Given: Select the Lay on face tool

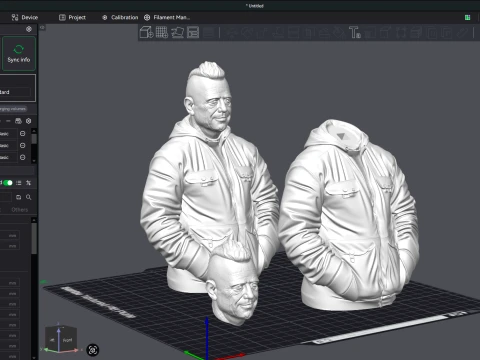Looking at the screenshot, I should pyautogui.click(x=278, y=33).
